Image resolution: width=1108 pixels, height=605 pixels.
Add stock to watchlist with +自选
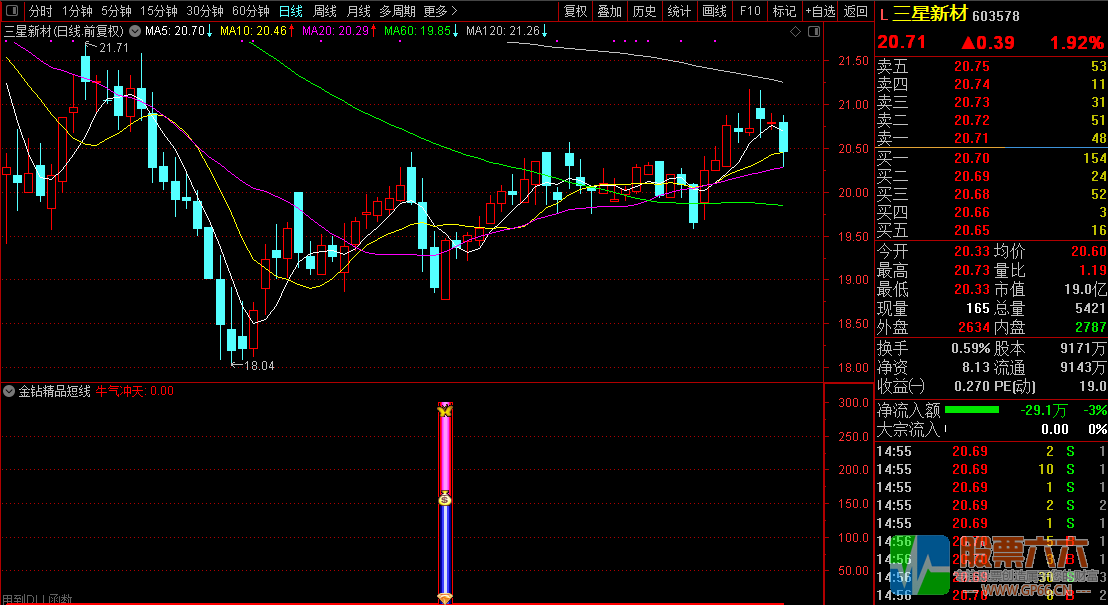[819, 12]
